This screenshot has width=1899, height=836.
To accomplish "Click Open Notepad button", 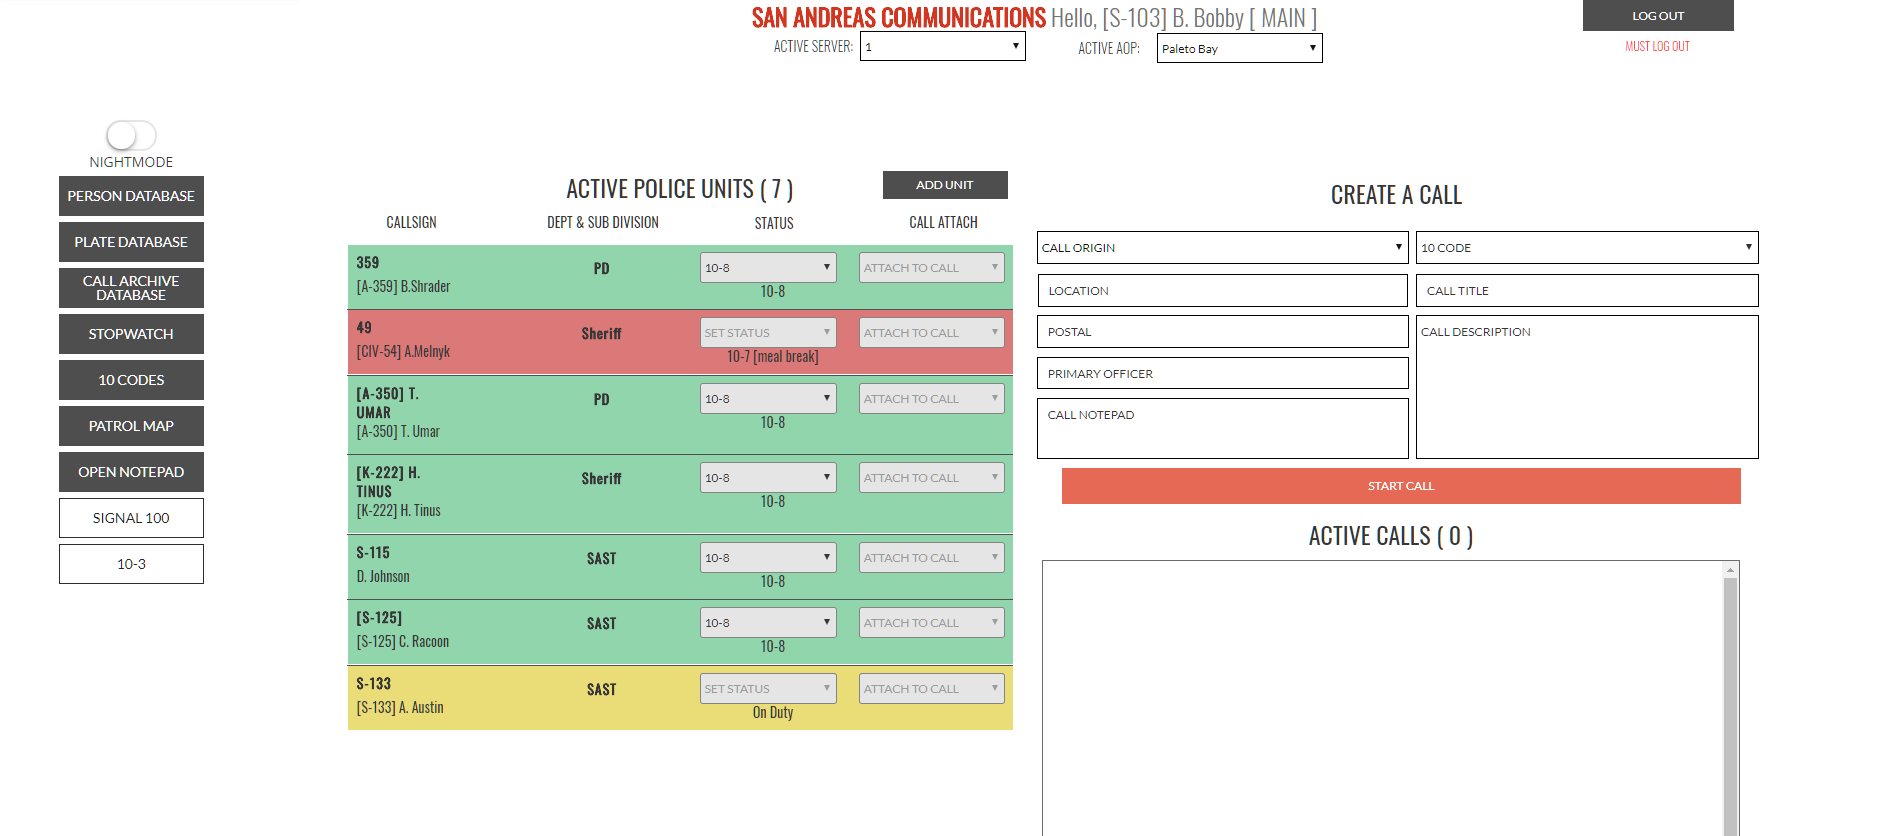I will (131, 472).
